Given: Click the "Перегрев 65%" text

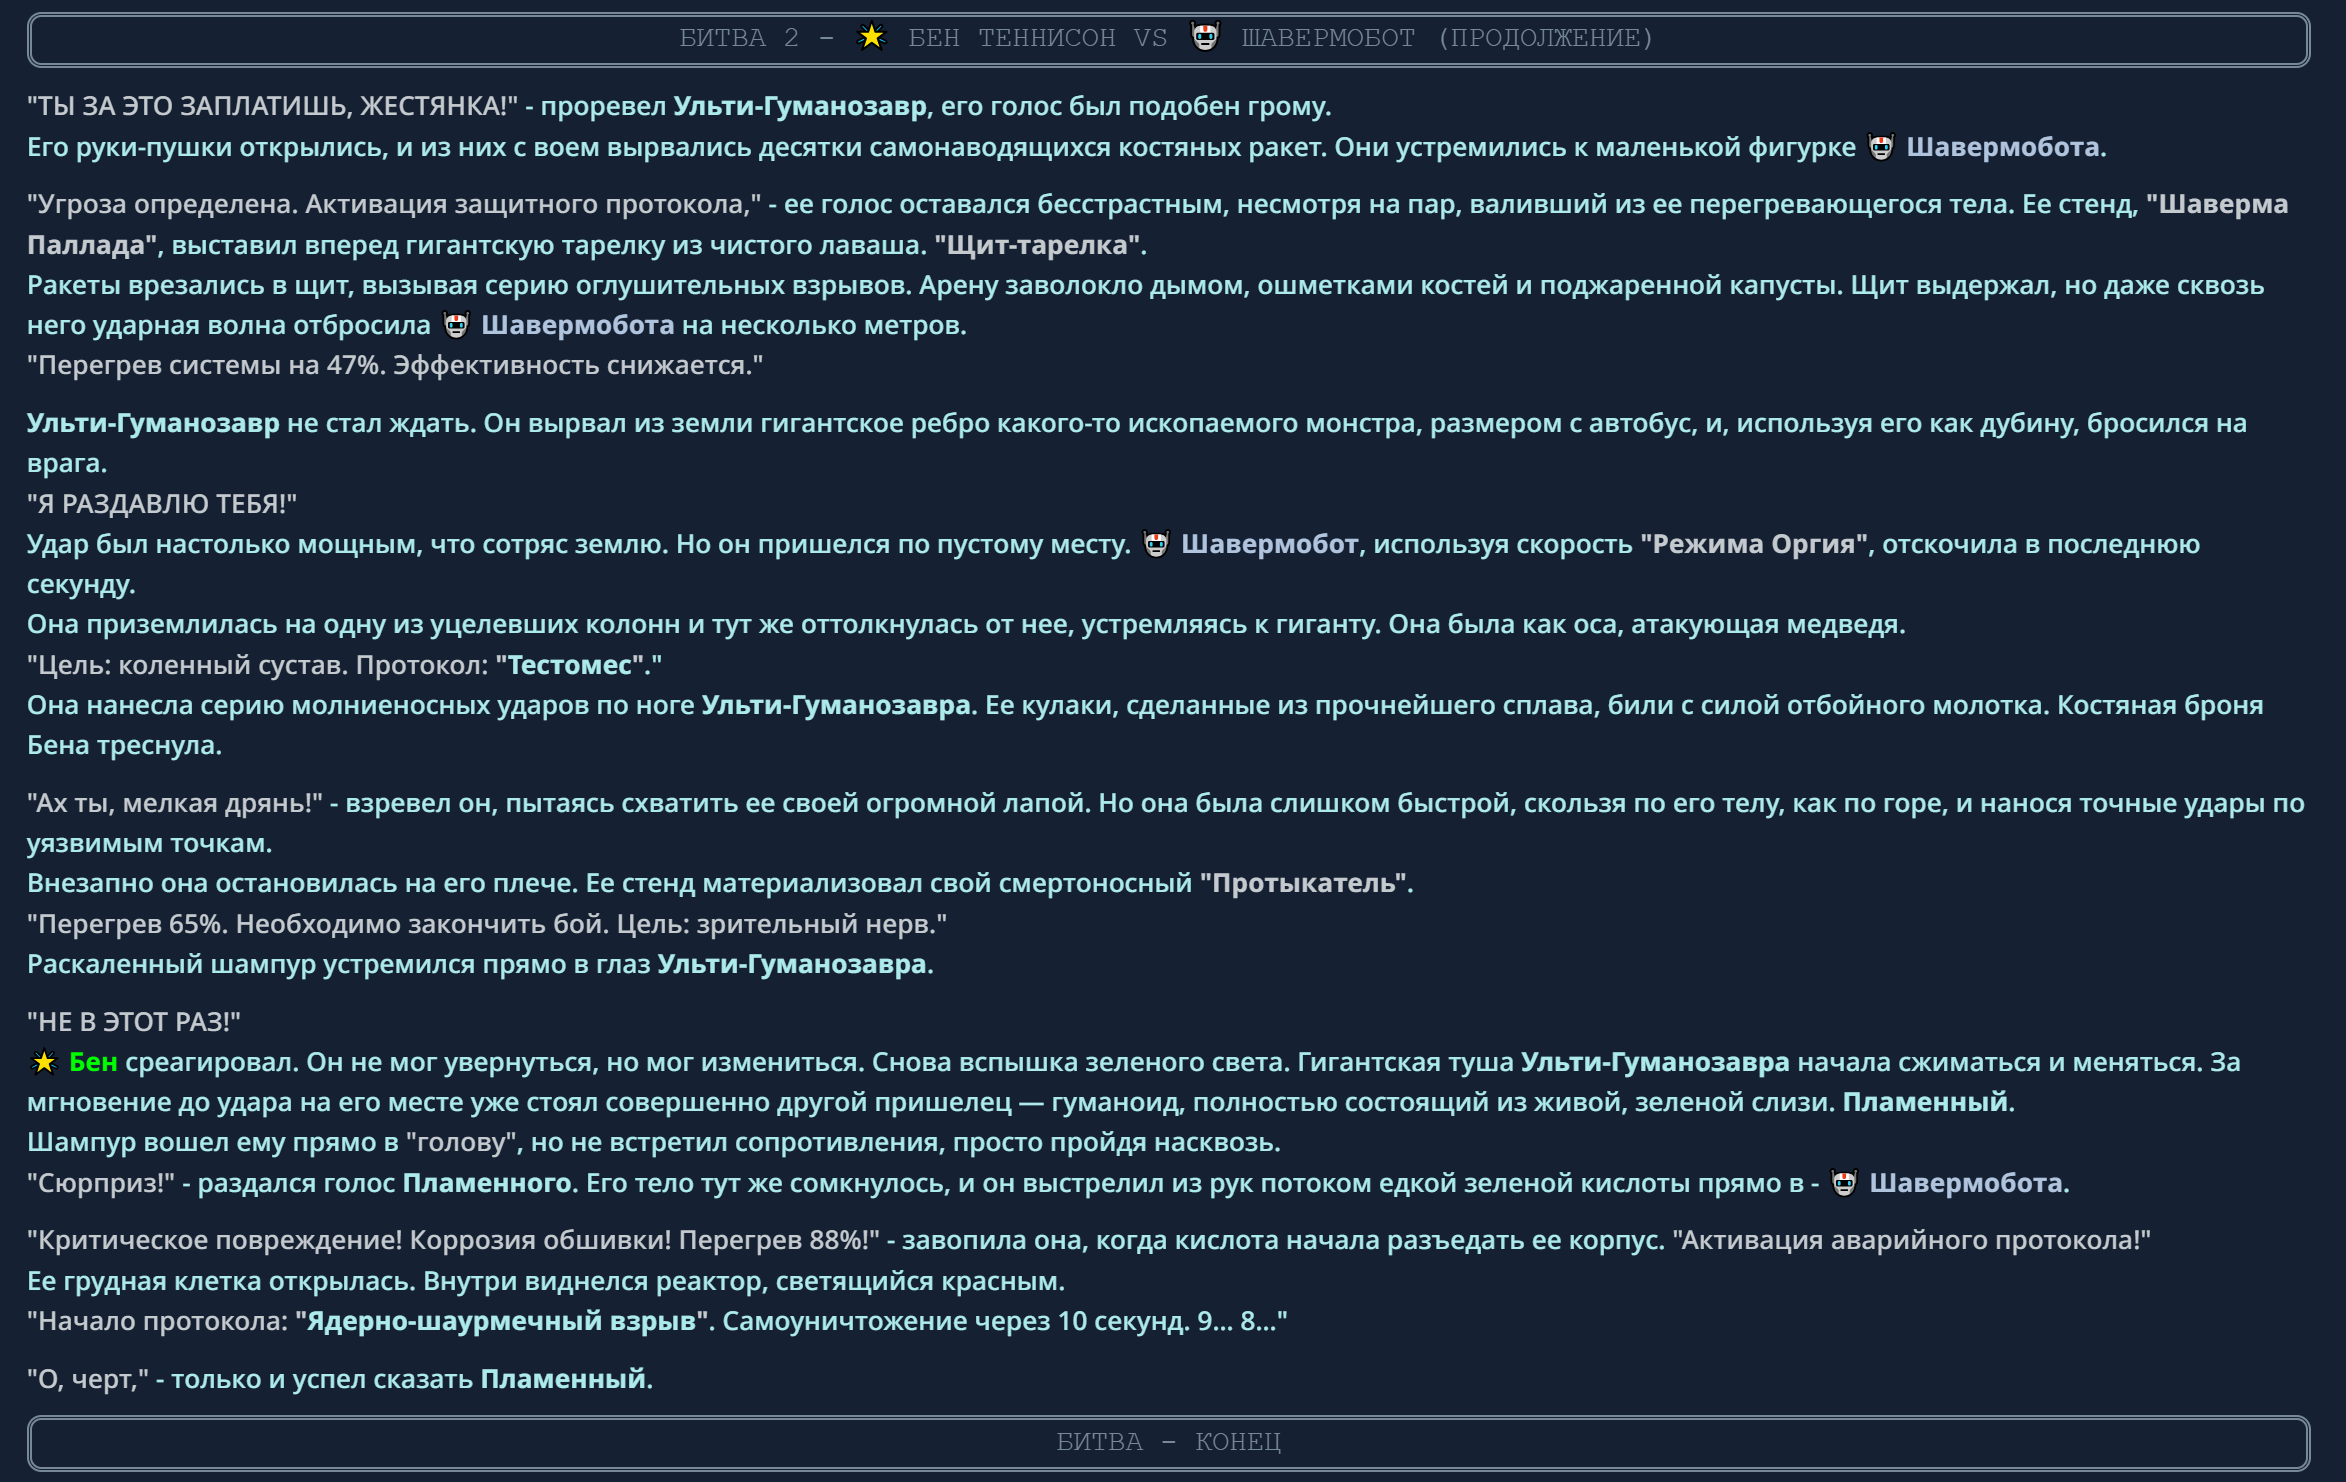Looking at the screenshot, I should point(132,924).
